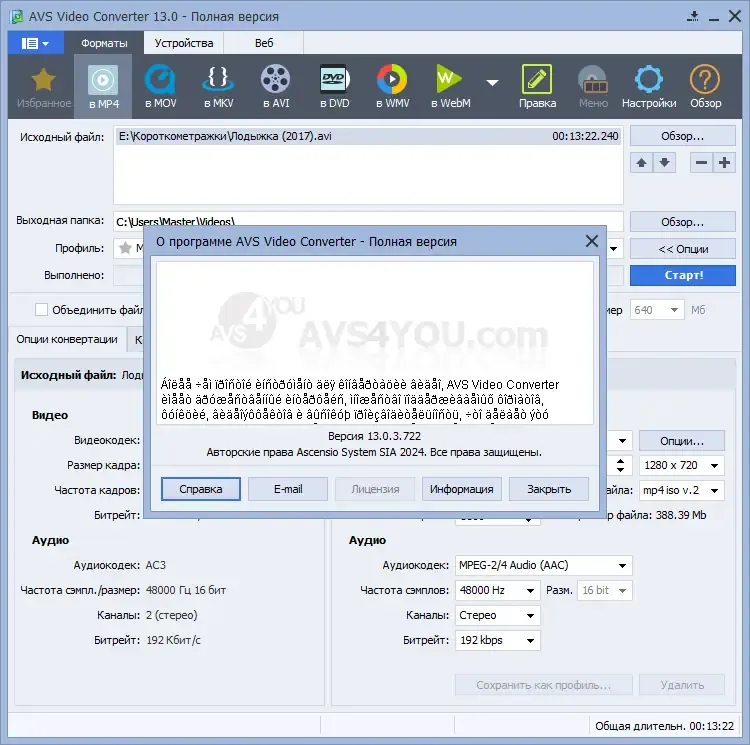Choose the AVI film reel icon
The height and width of the screenshot is (745, 750).
(x=276, y=87)
